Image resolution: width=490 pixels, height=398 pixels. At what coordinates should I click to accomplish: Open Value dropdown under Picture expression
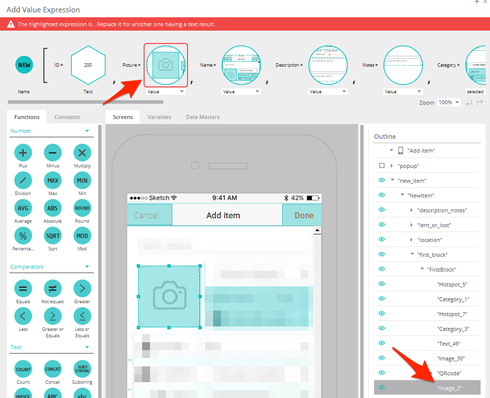[x=165, y=92]
